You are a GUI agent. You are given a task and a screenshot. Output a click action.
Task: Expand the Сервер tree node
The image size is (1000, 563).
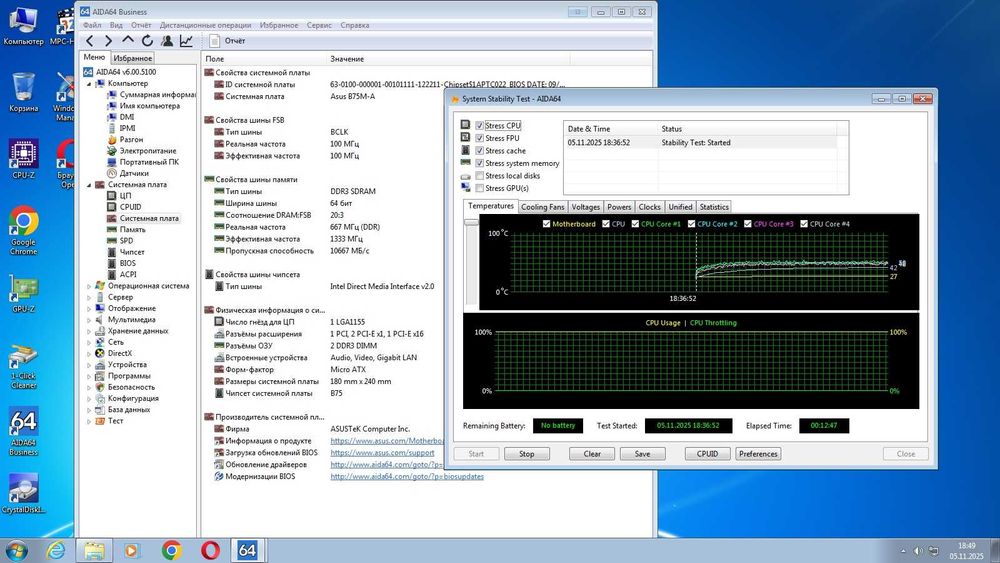click(x=89, y=297)
